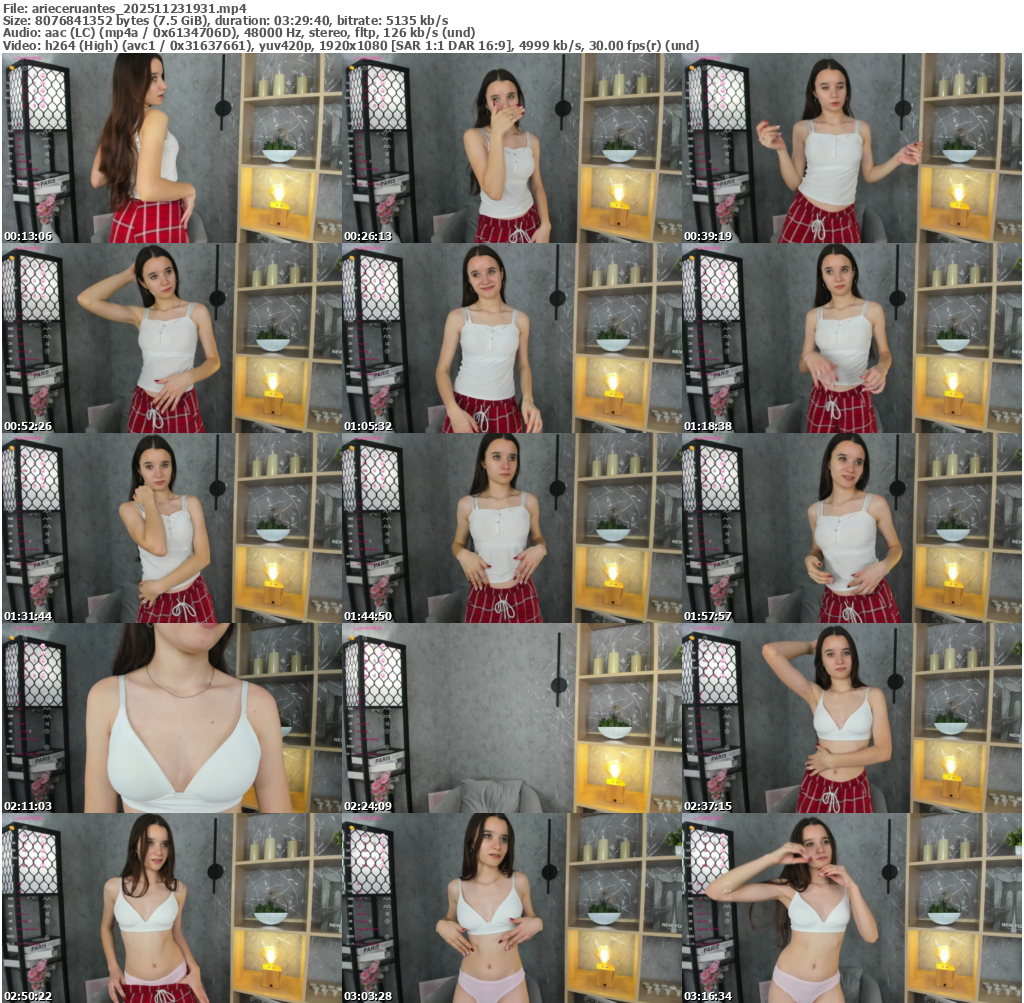Click the frame at 01:57:57
This screenshot has width=1024, height=1003.
(x=851, y=529)
